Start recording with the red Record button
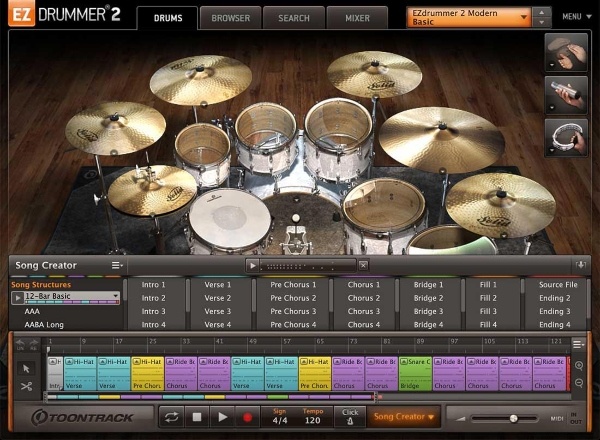The height and width of the screenshot is (440, 600). 247,417
